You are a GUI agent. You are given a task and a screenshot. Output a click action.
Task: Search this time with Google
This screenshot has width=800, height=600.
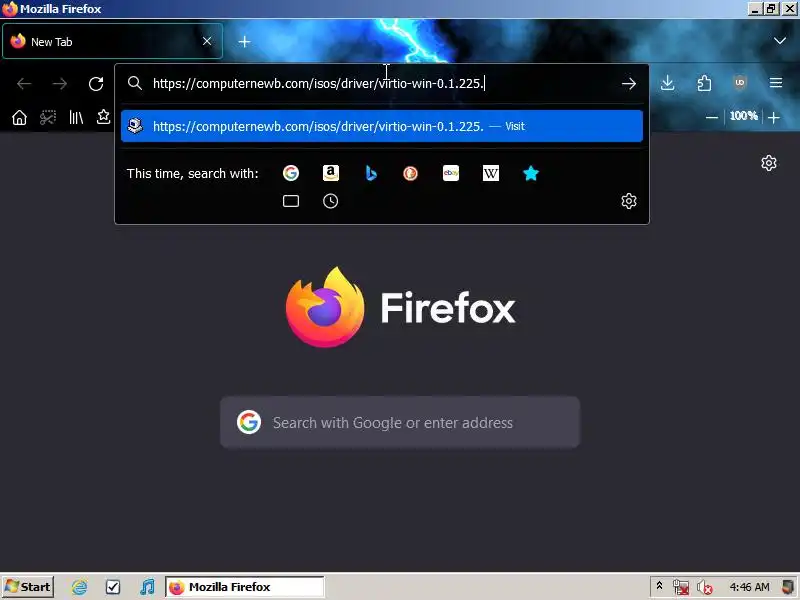pyautogui.click(x=291, y=173)
